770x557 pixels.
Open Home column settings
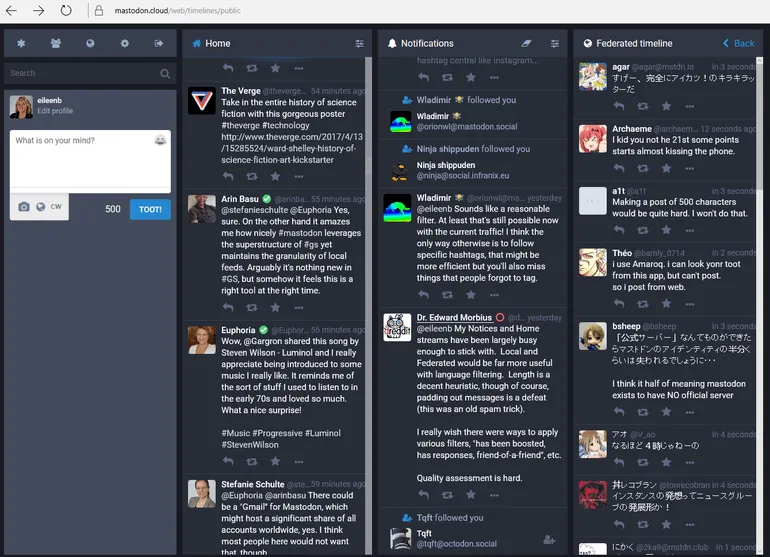pos(359,44)
